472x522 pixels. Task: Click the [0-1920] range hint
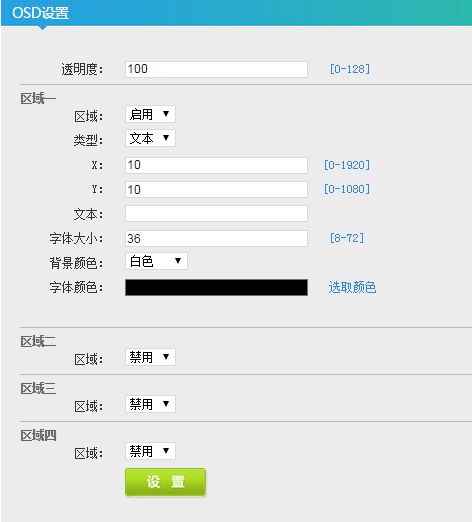click(347, 165)
